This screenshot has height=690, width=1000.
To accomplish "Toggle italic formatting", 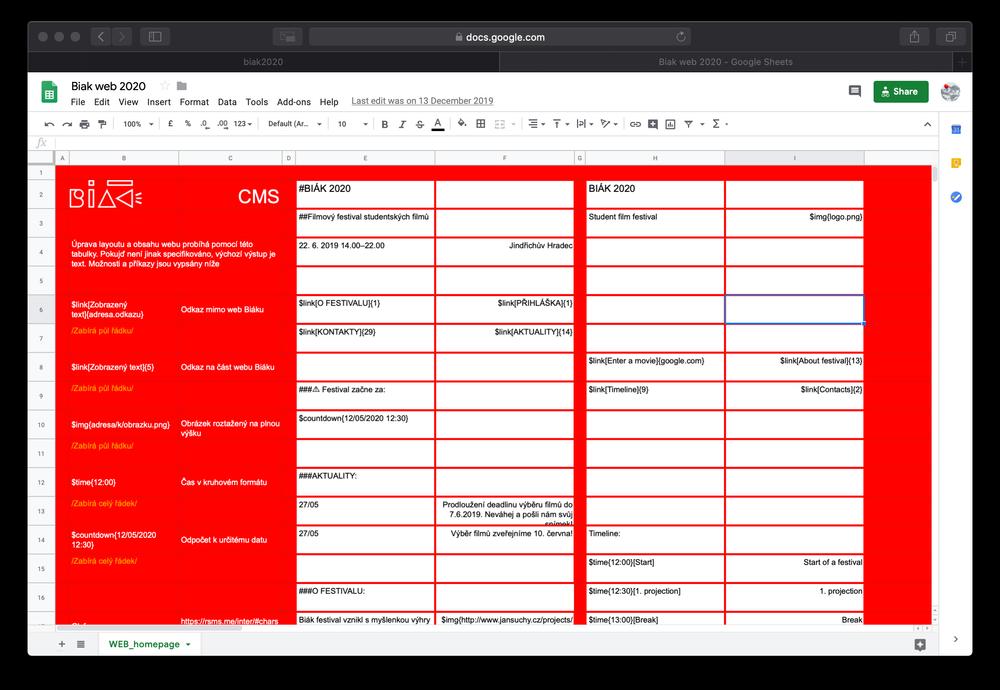I will [x=402, y=124].
